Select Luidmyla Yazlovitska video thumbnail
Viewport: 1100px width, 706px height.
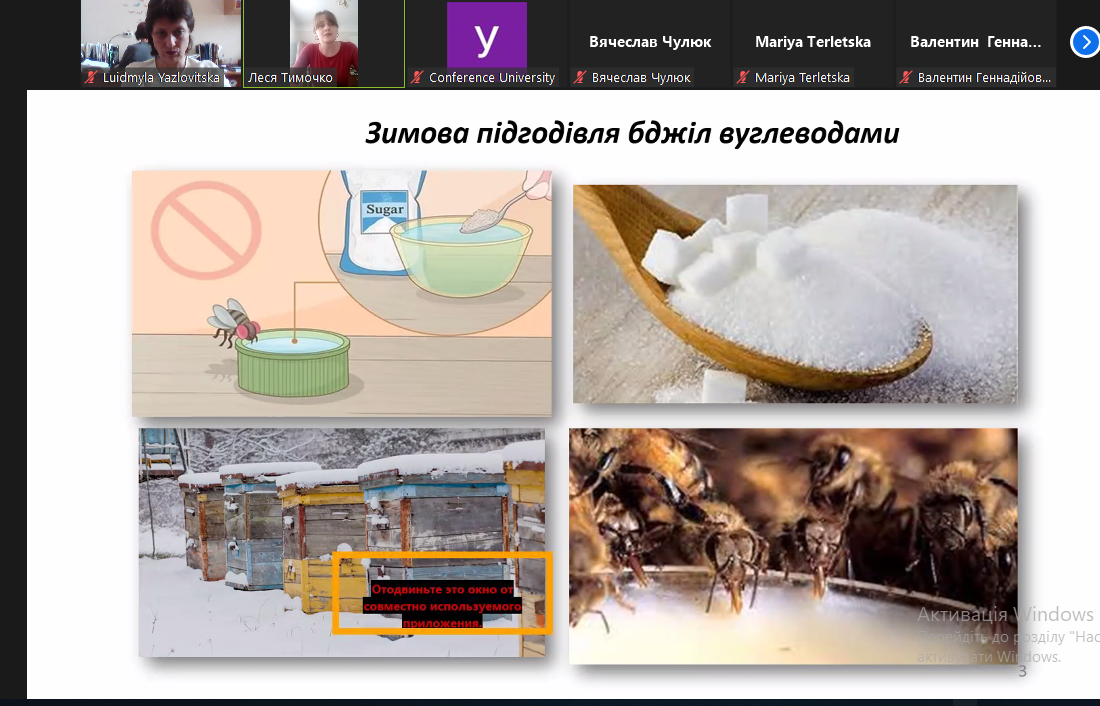[161, 44]
